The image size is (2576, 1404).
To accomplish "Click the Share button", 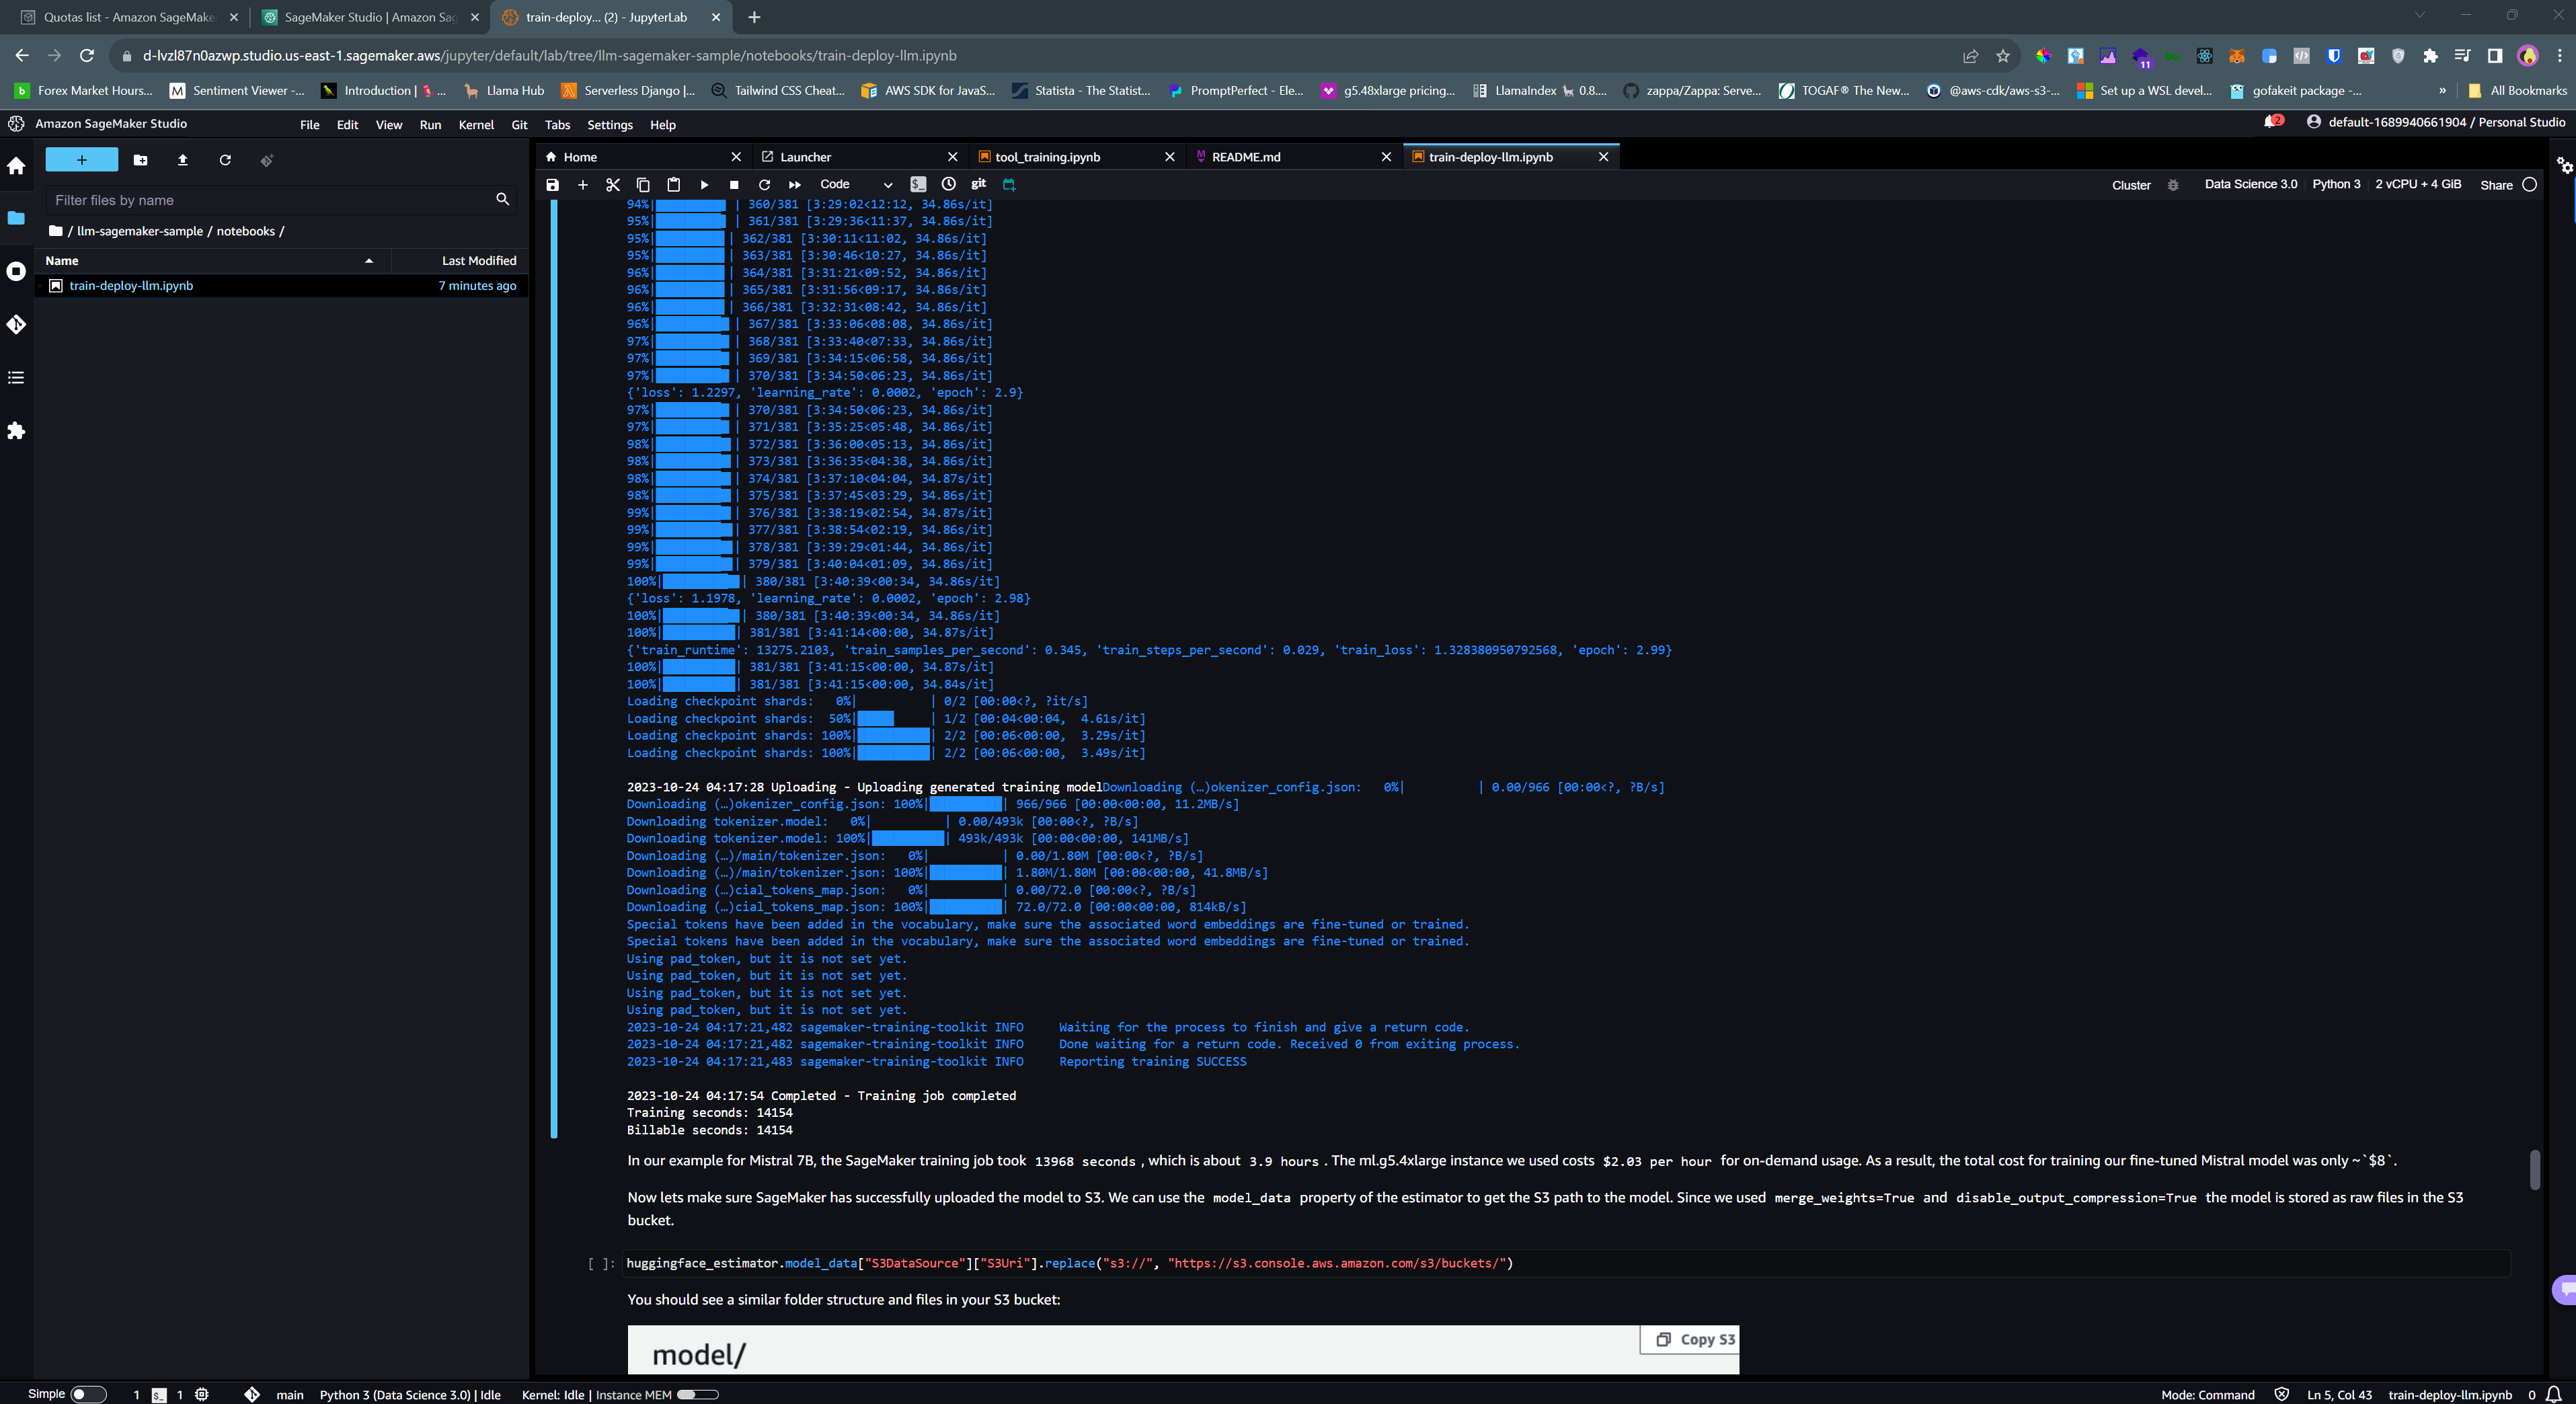I will [x=2496, y=185].
